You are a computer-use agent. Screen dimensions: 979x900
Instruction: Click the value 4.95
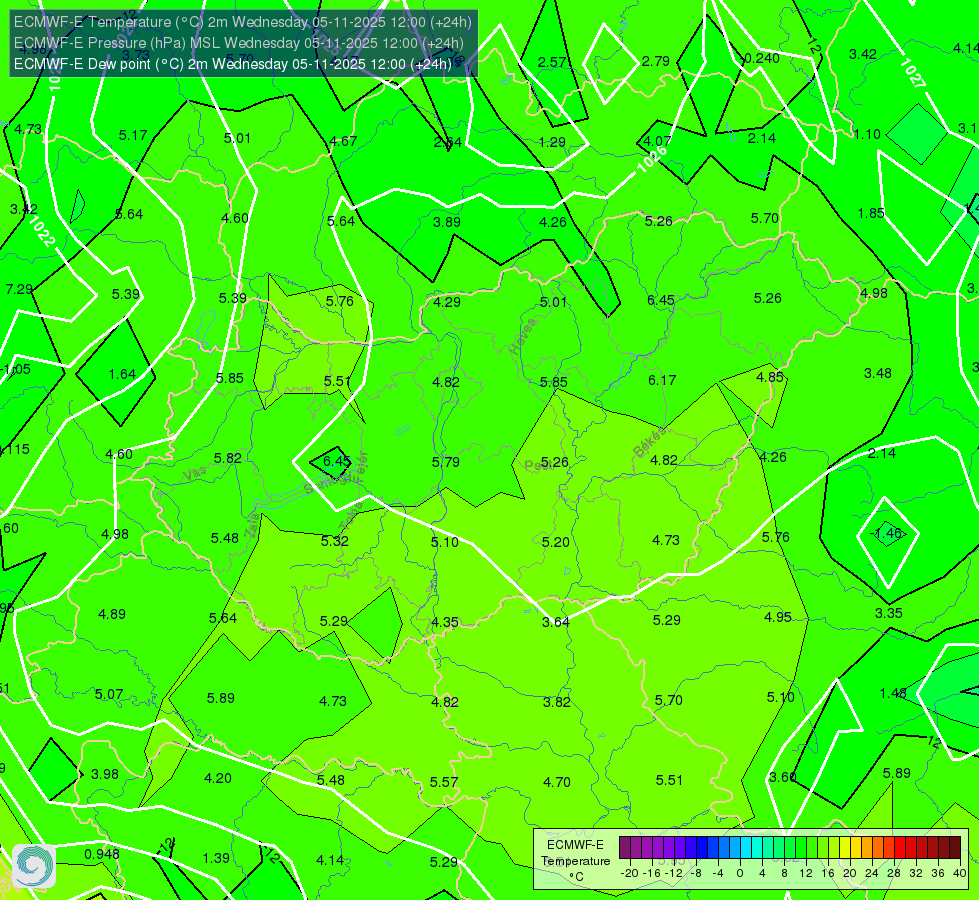778,618
